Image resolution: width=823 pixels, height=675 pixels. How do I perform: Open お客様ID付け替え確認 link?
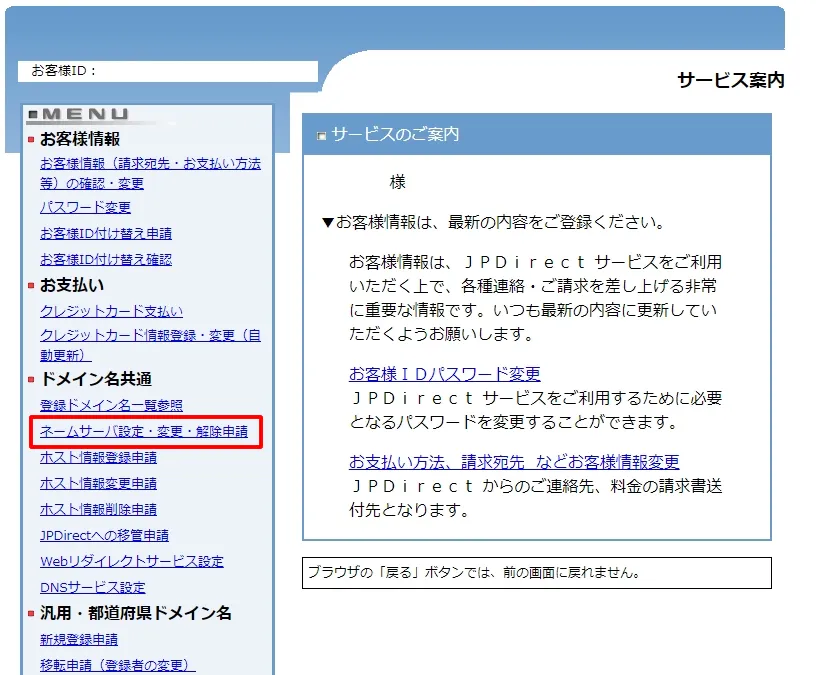pyautogui.click(x=106, y=259)
